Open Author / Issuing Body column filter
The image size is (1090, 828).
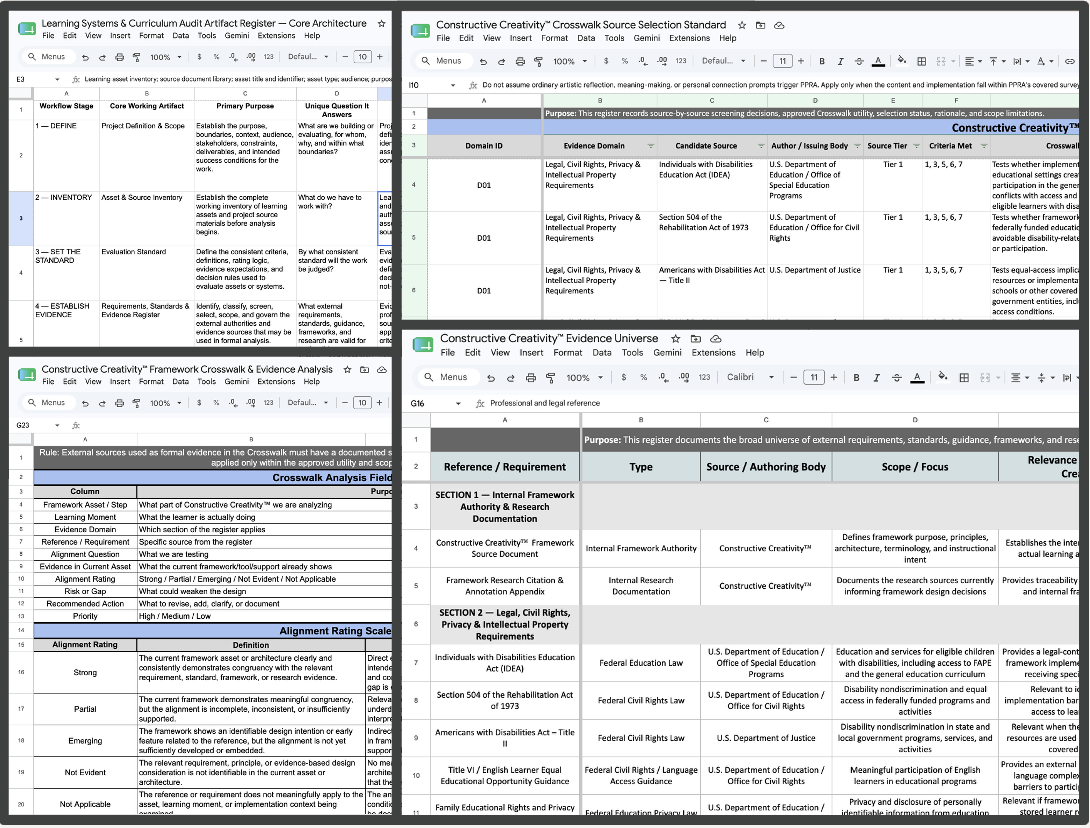point(857,146)
